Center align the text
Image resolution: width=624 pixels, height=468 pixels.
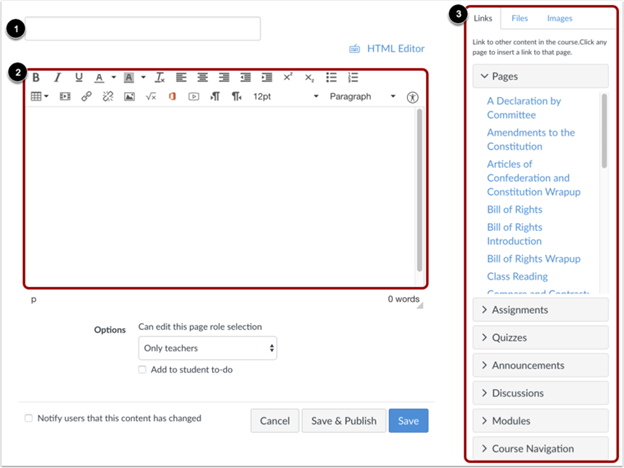click(x=203, y=77)
